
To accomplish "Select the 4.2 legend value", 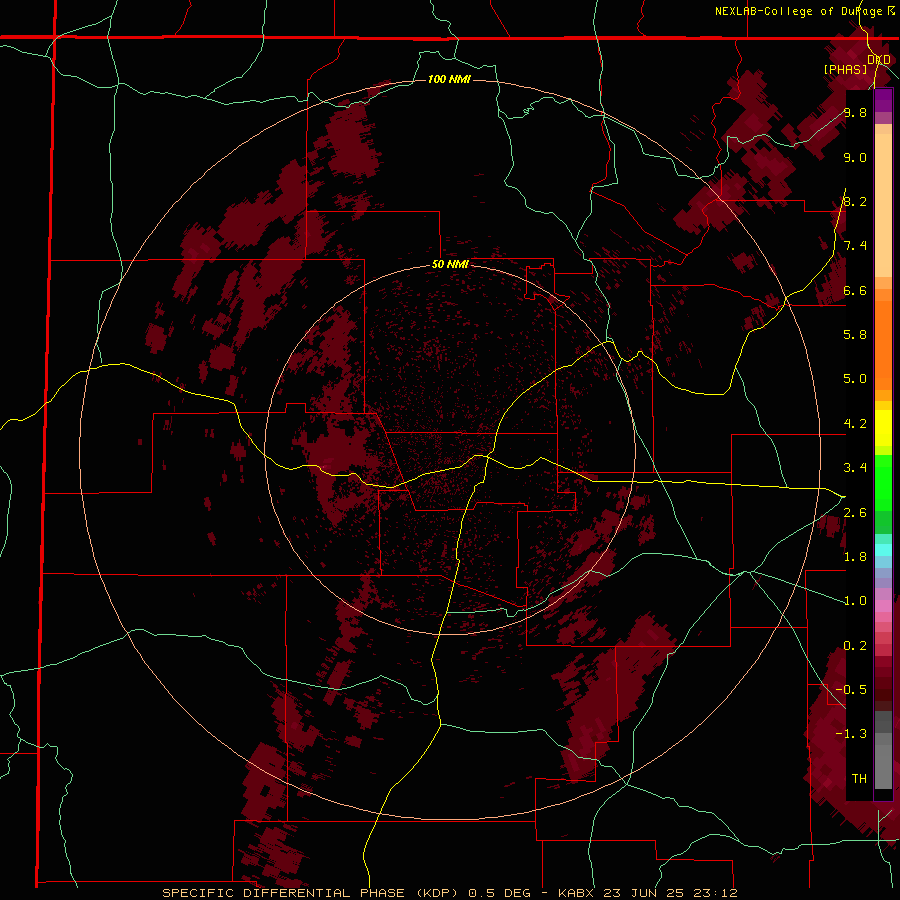I will (855, 424).
